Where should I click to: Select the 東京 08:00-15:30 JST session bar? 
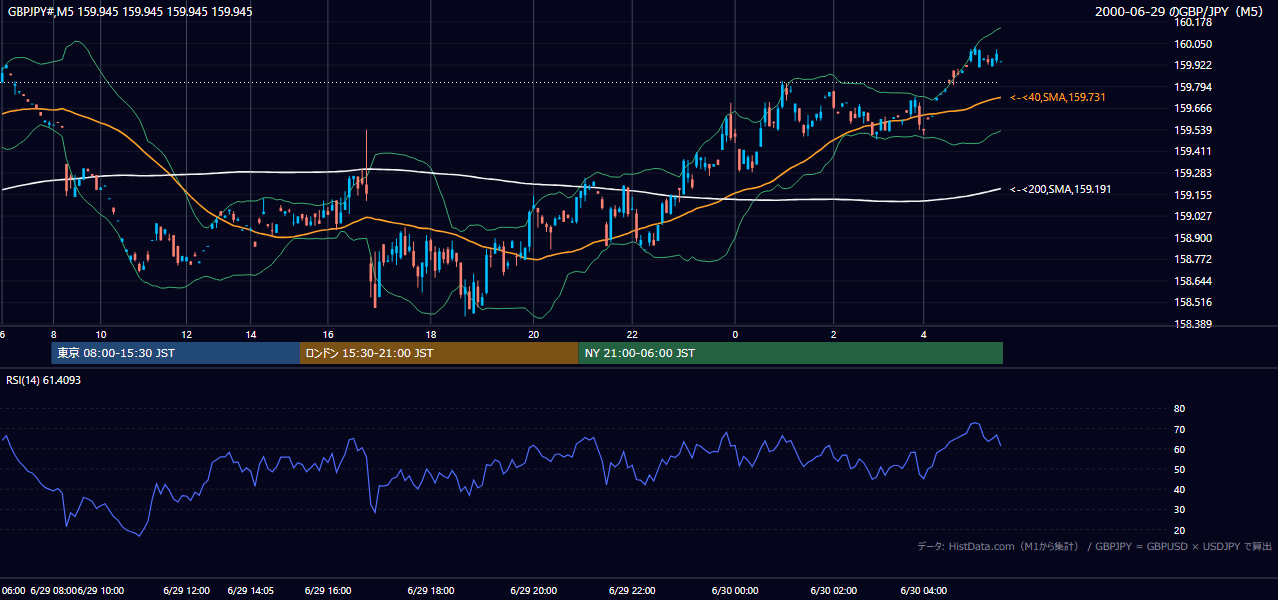[x=175, y=353]
